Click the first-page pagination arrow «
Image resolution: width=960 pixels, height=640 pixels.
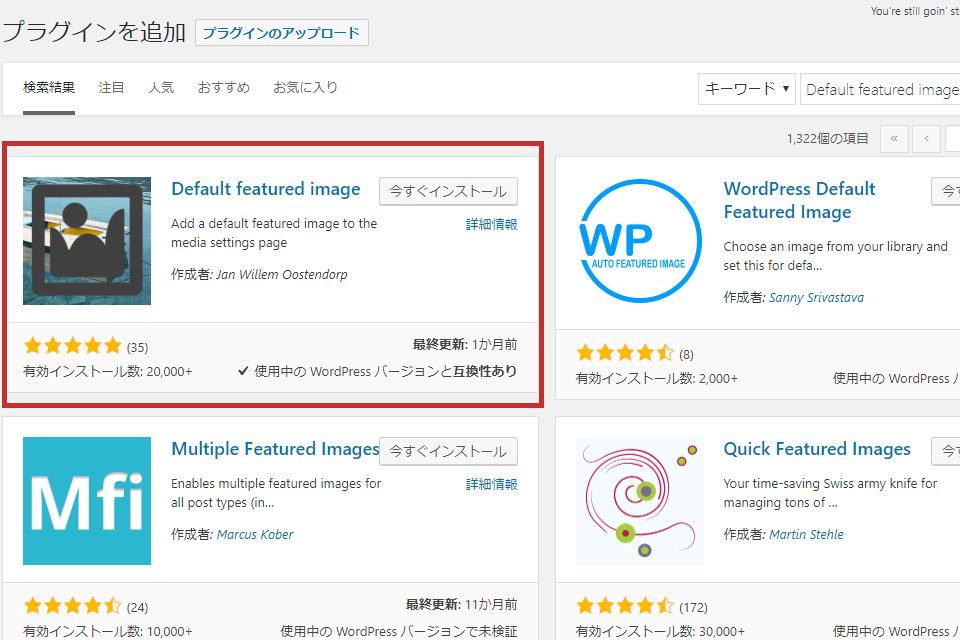point(893,139)
